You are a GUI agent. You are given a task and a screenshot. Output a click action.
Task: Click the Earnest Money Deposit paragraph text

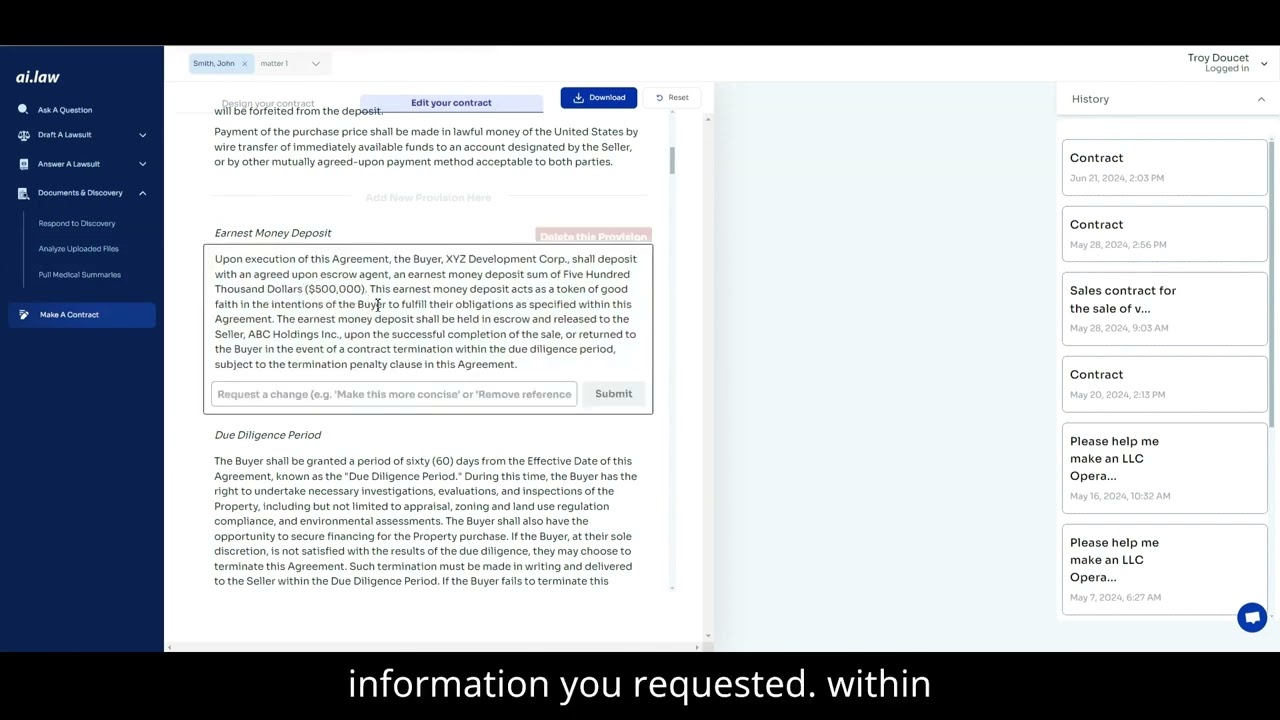pos(426,311)
